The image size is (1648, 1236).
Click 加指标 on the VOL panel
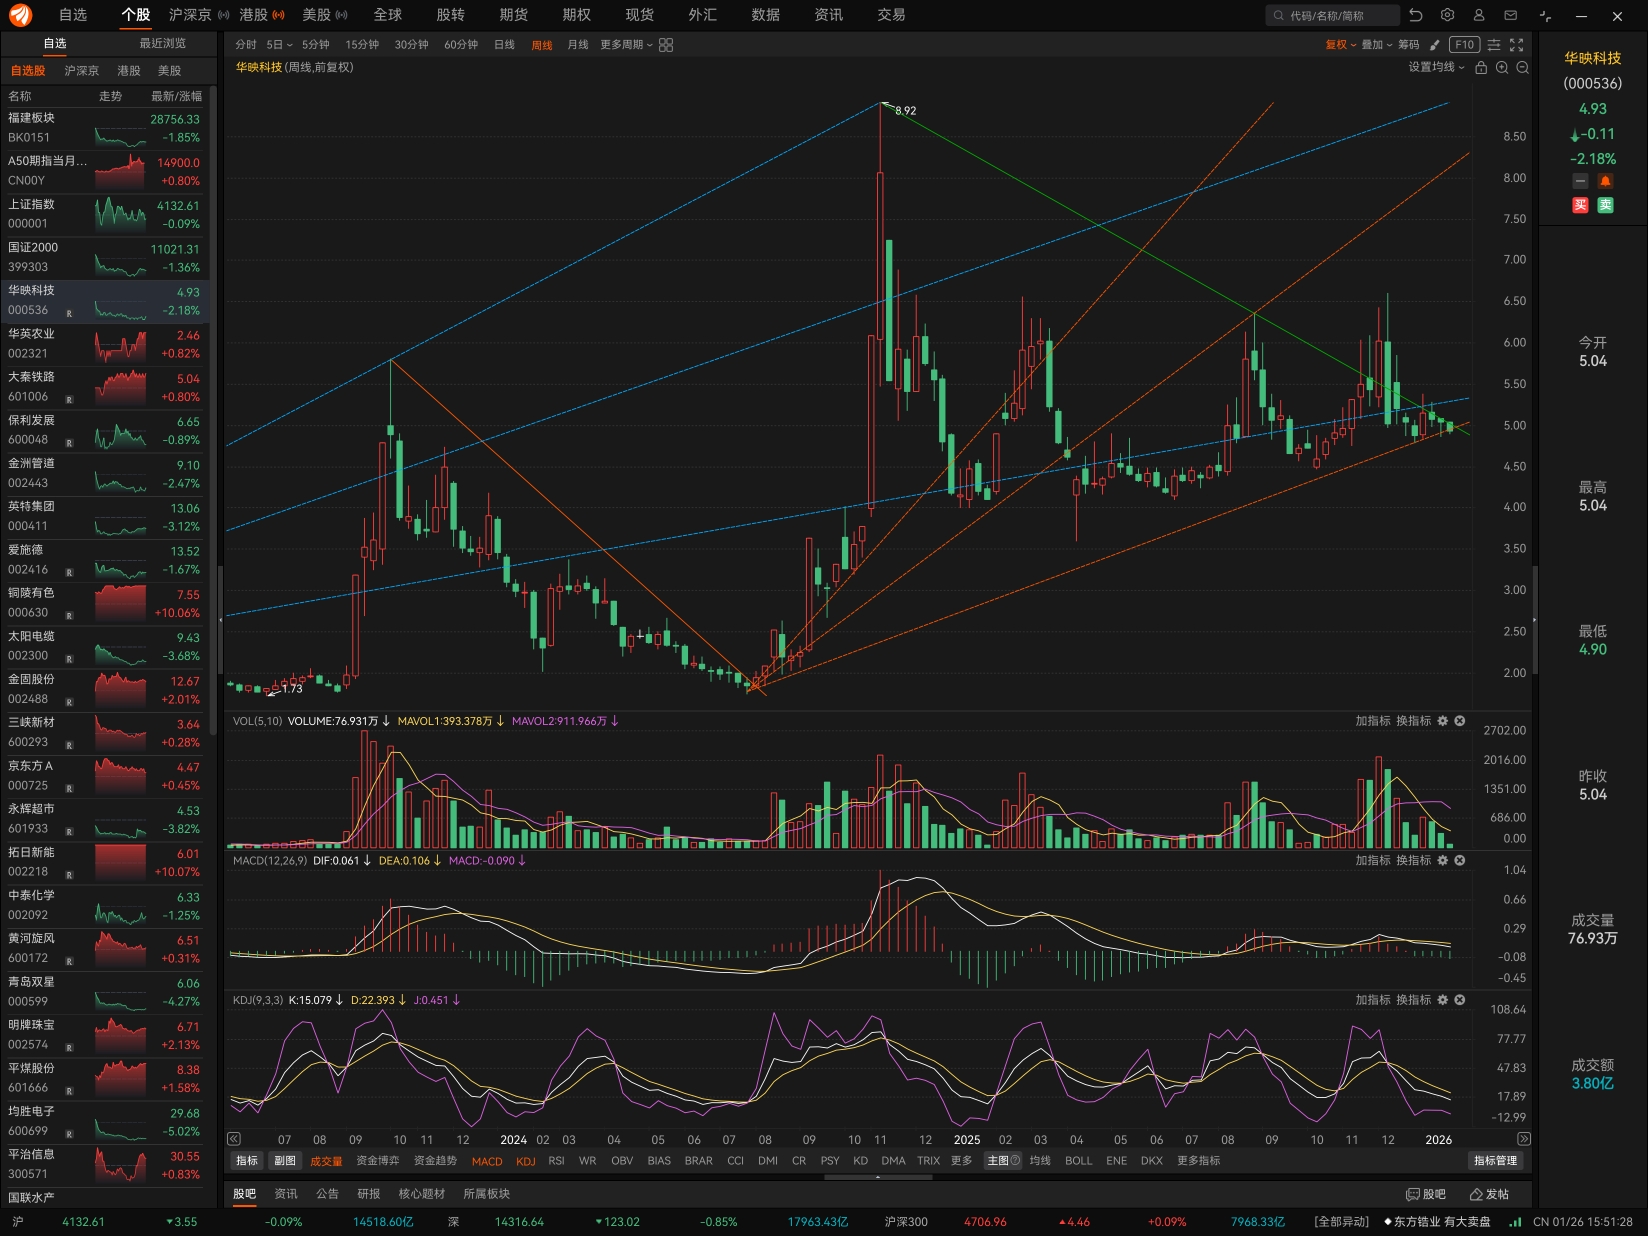point(1373,721)
